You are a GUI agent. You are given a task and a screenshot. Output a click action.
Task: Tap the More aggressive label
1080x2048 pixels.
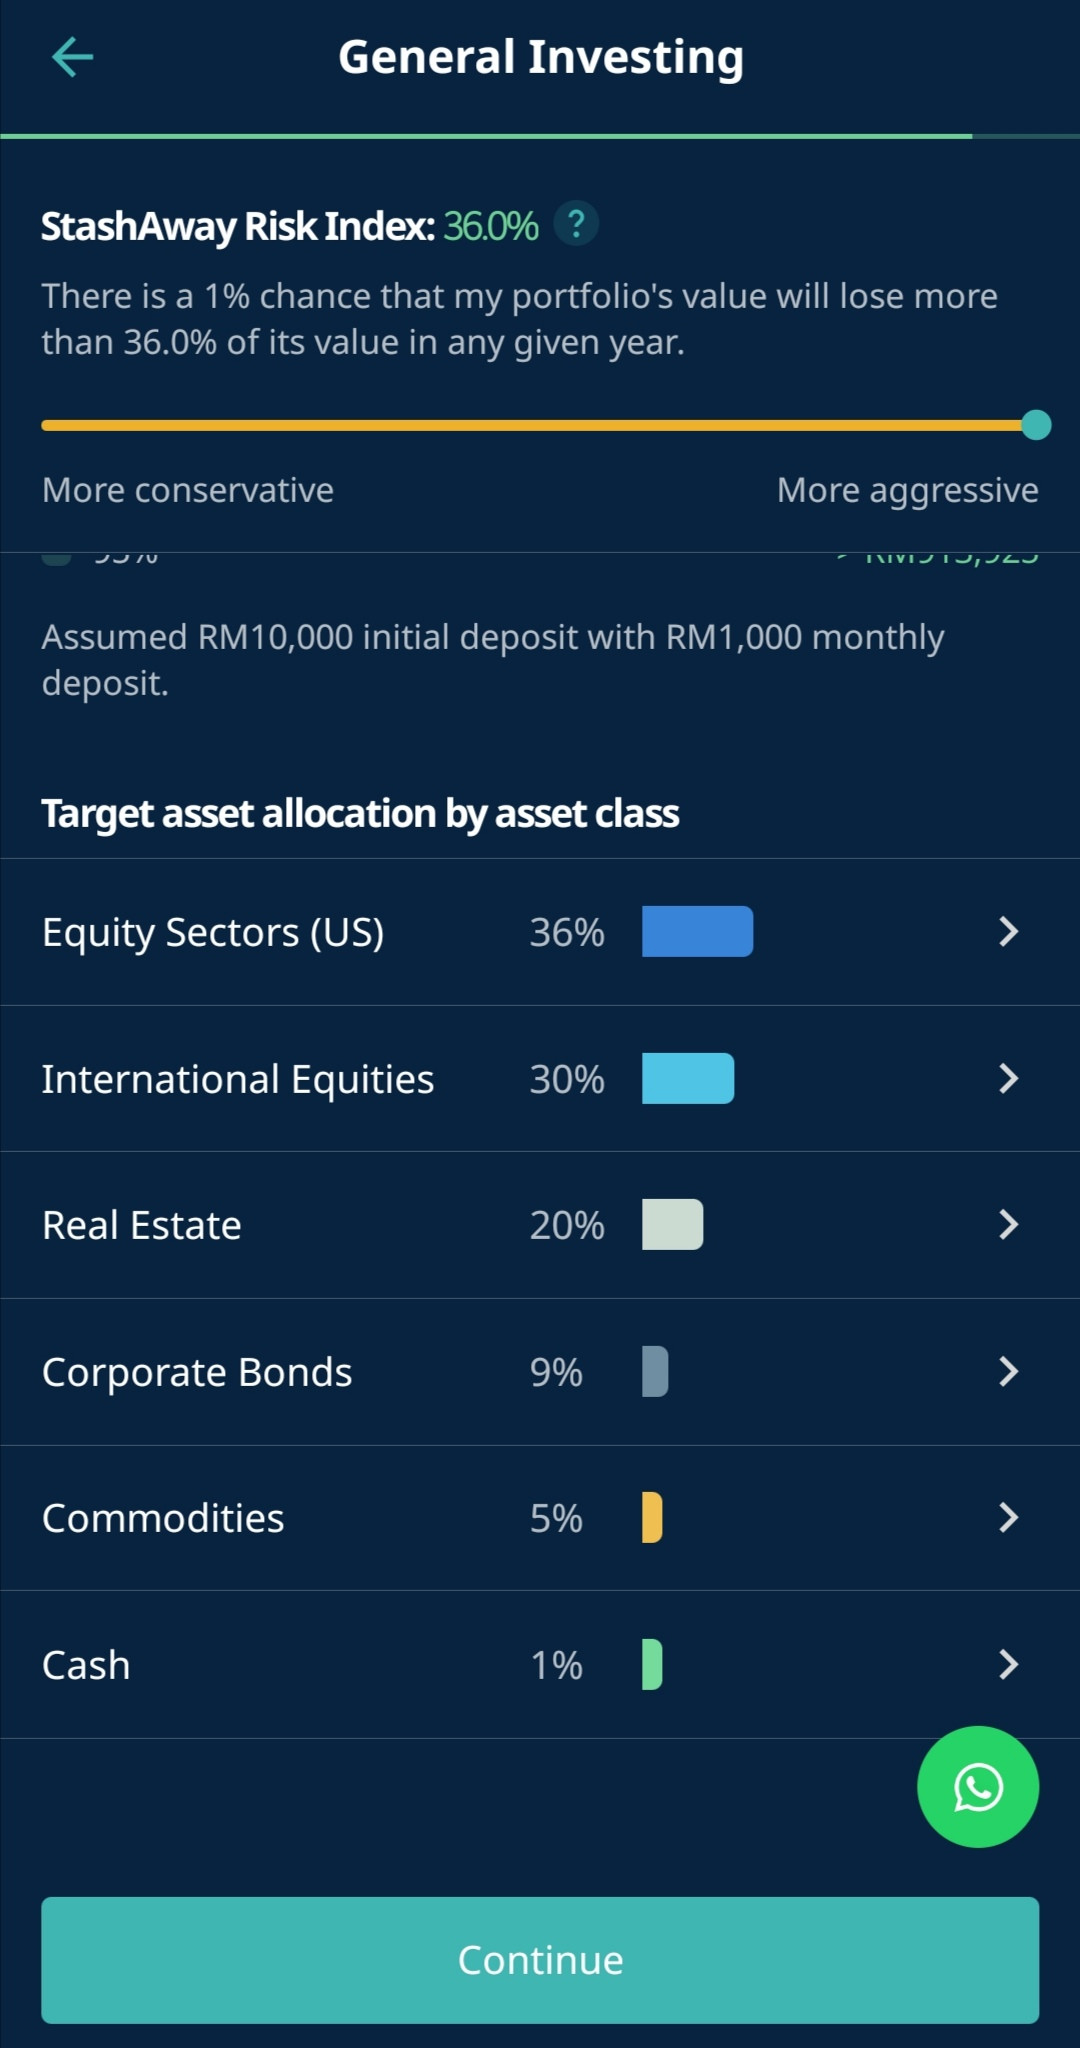908,490
